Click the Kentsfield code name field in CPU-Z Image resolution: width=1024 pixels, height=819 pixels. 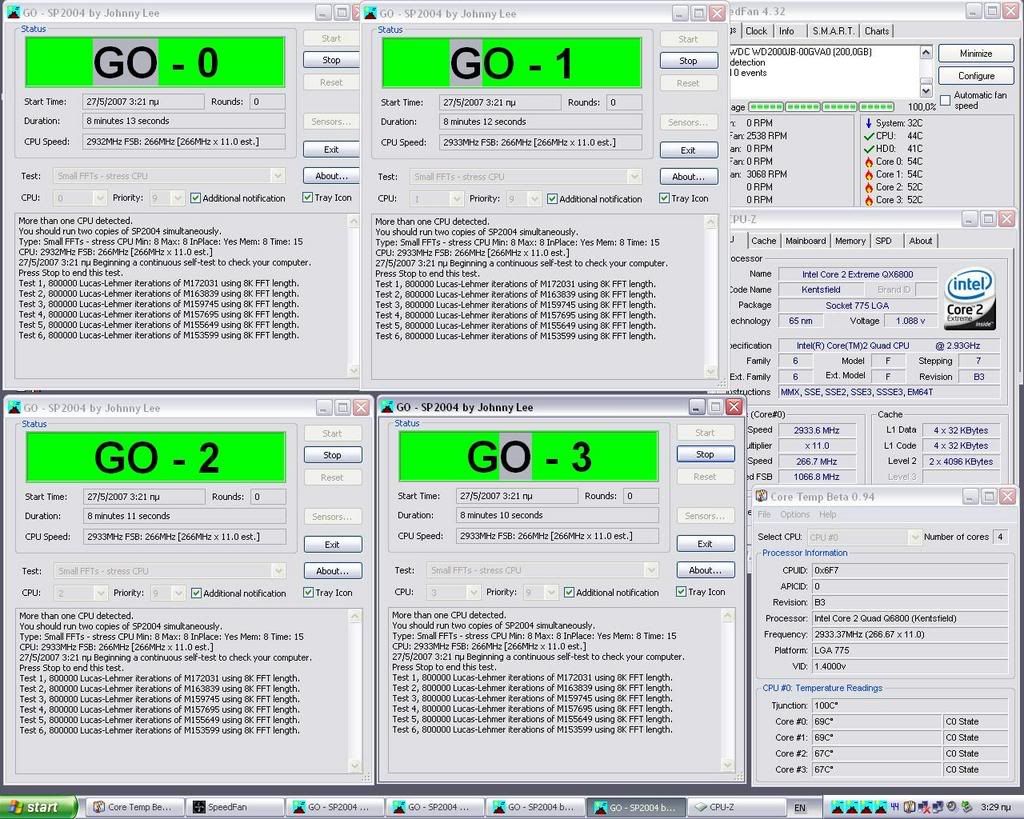coord(820,289)
